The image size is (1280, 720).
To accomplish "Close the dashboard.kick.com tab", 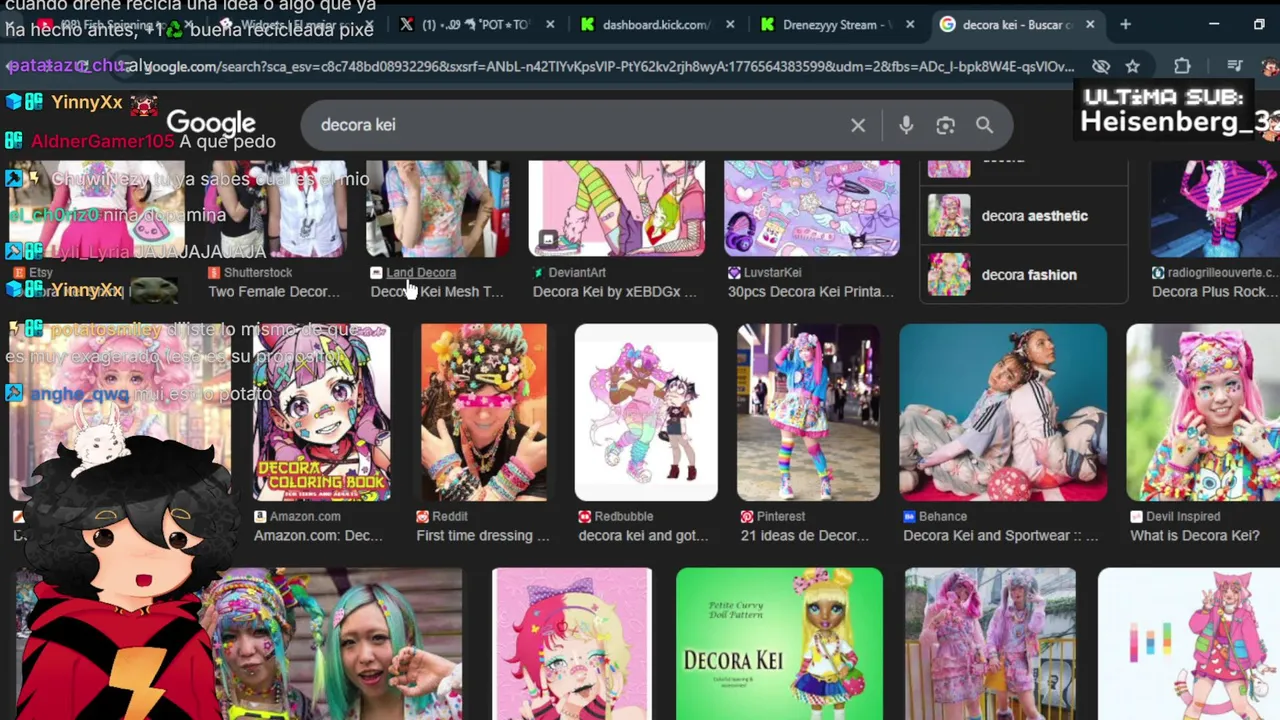I will tap(730, 24).
